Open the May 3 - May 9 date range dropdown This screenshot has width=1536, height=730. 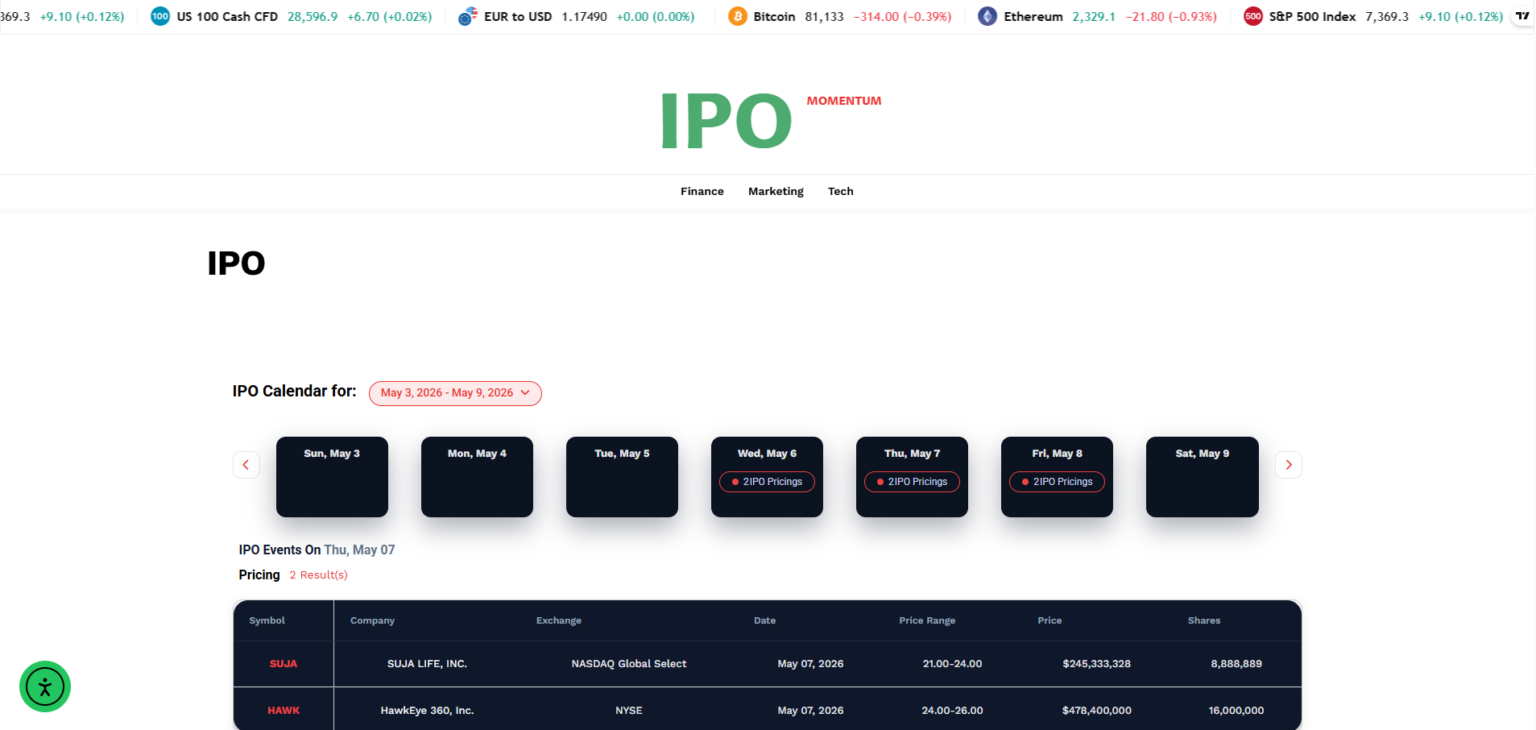point(455,393)
